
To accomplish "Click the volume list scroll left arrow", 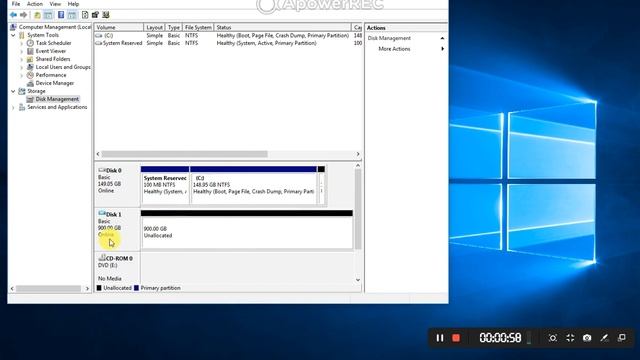I will [98, 154].
